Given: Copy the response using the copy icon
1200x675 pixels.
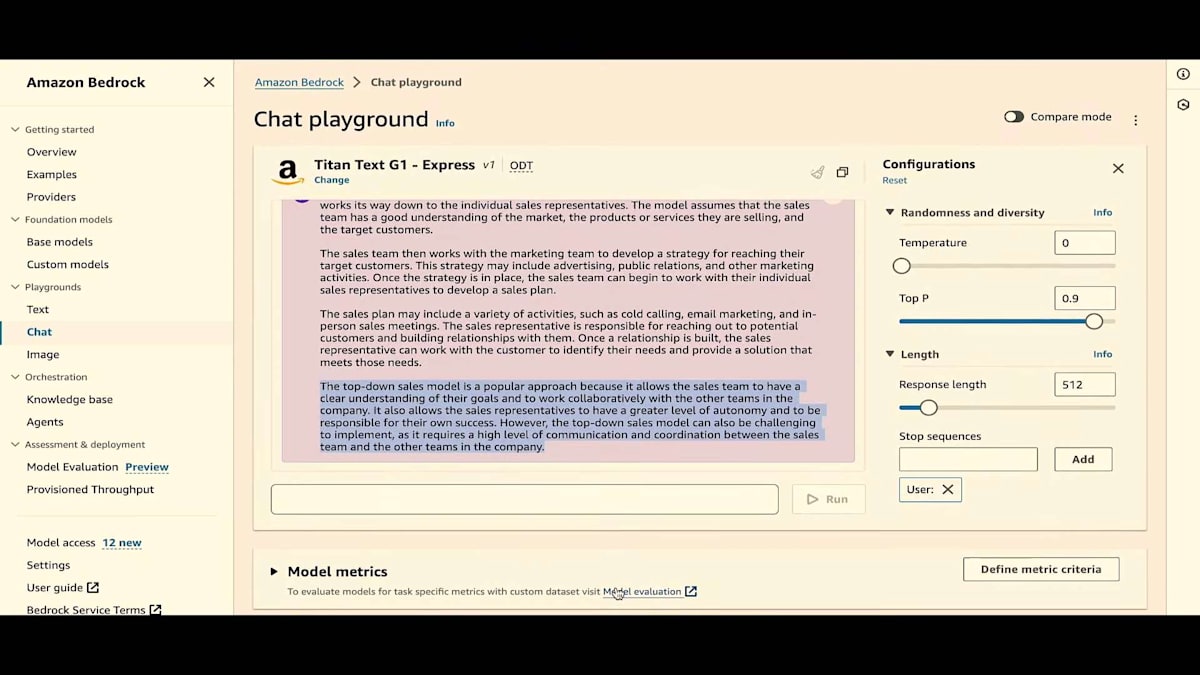Looking at the screenshot, I should click(842, 172).
